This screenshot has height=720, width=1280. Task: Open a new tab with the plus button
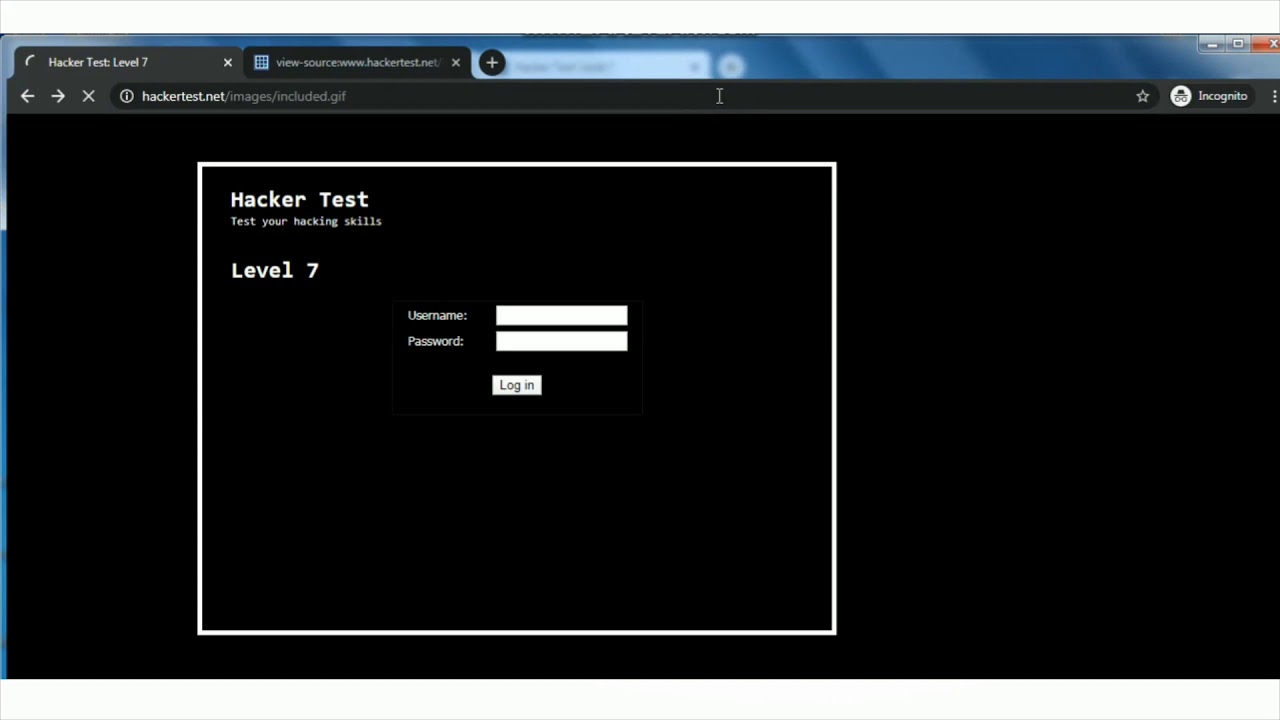(492, 63)
